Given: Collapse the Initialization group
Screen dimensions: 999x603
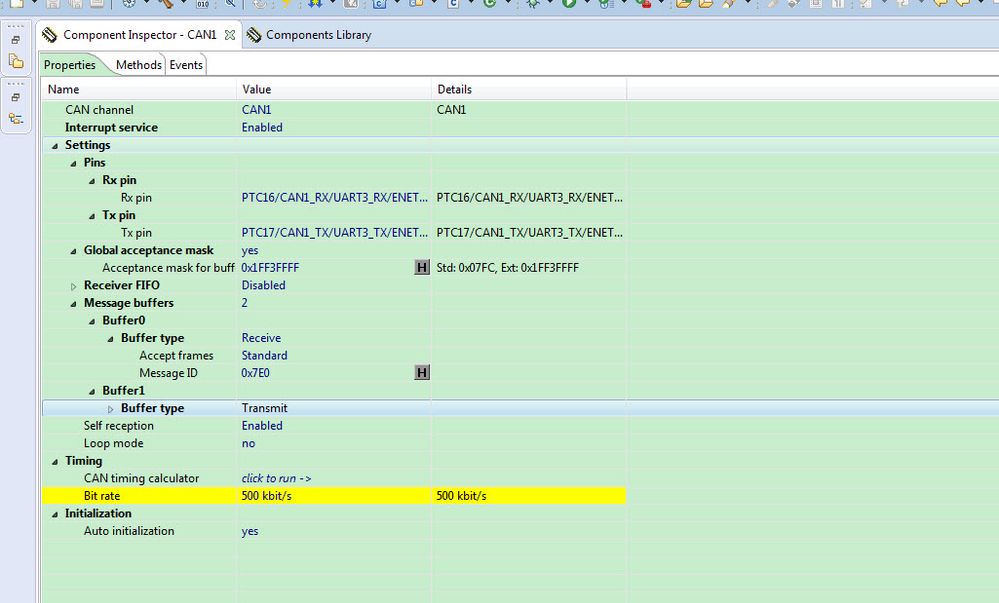Looking at the screenshot, I should (55, 514).
